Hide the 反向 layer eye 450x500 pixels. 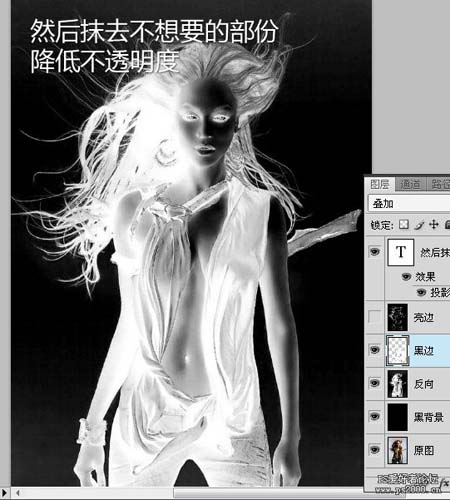375,383
